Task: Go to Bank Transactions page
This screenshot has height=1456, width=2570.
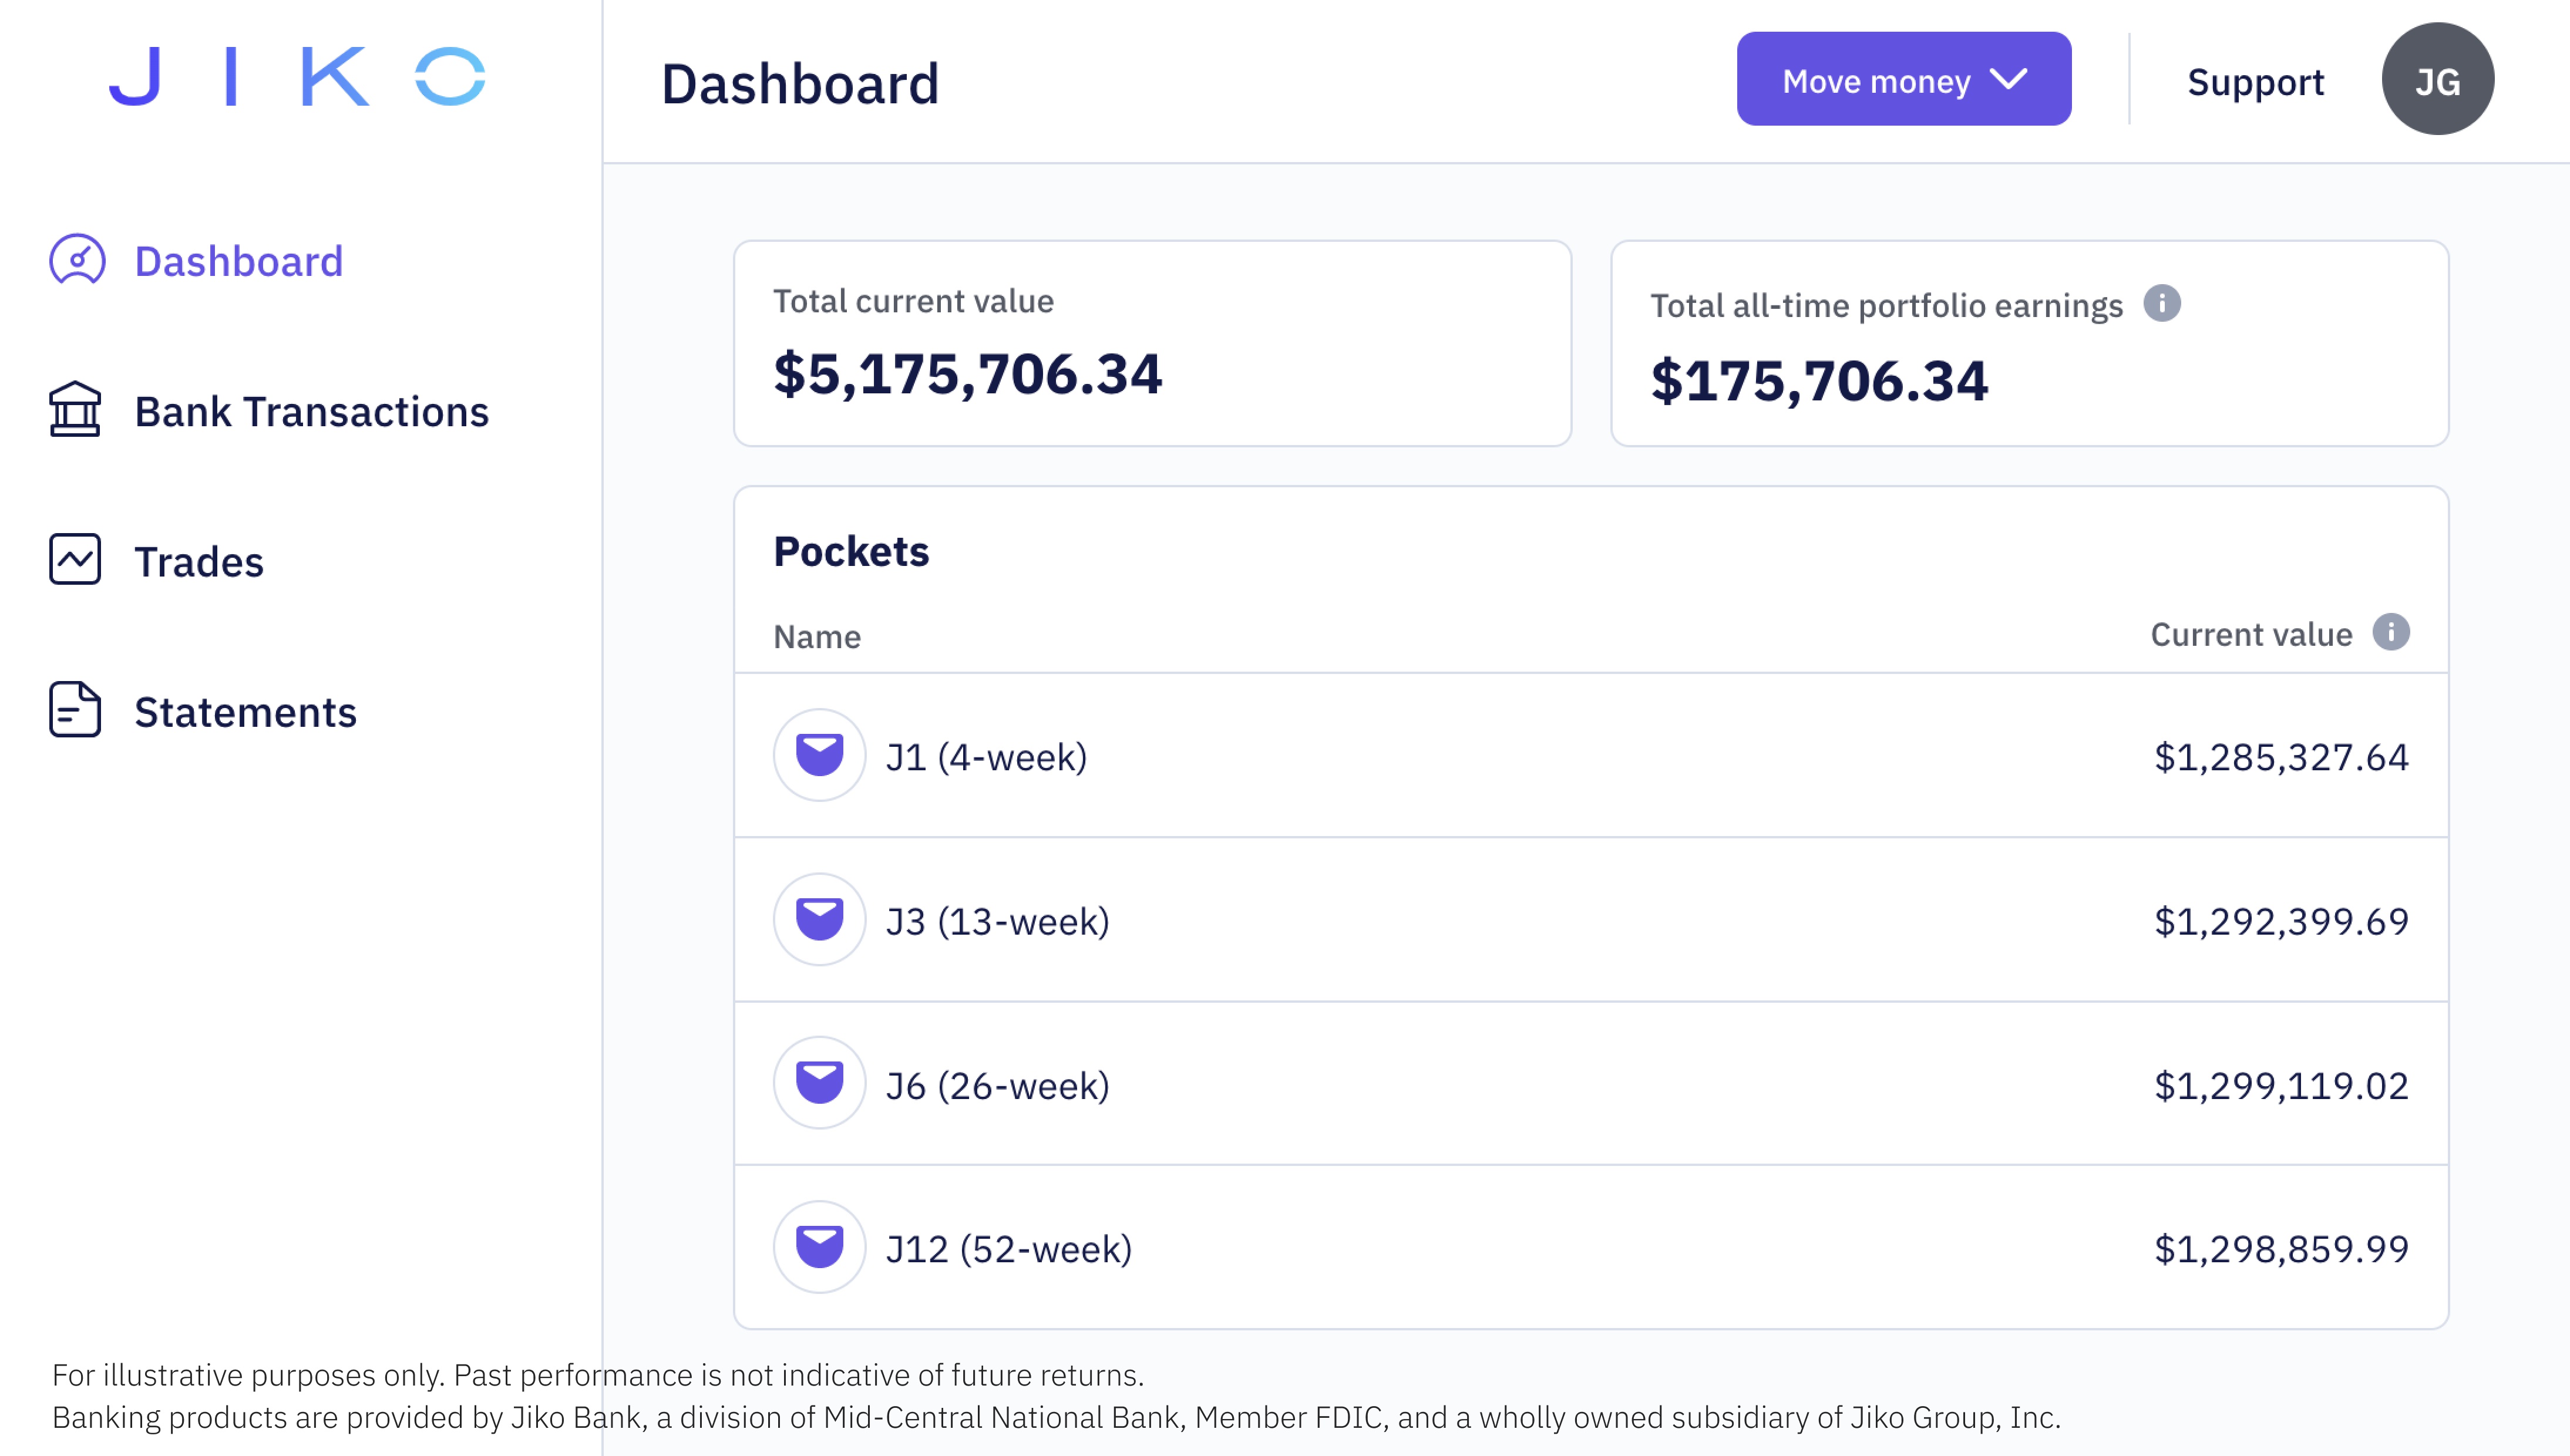Action: click(311, 412)
